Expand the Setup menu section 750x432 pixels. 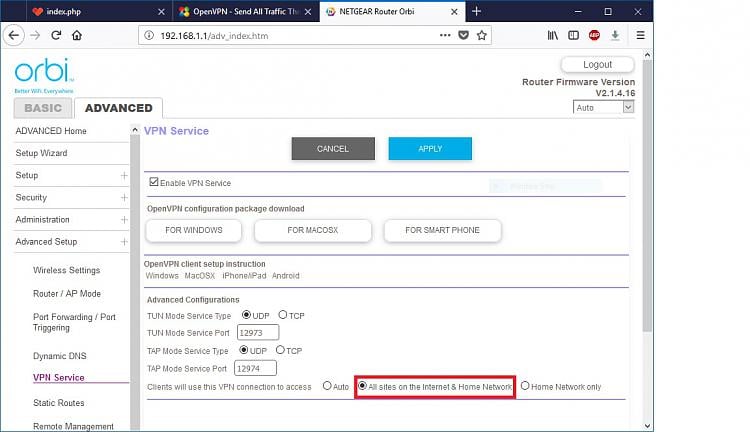pos(124,176)
